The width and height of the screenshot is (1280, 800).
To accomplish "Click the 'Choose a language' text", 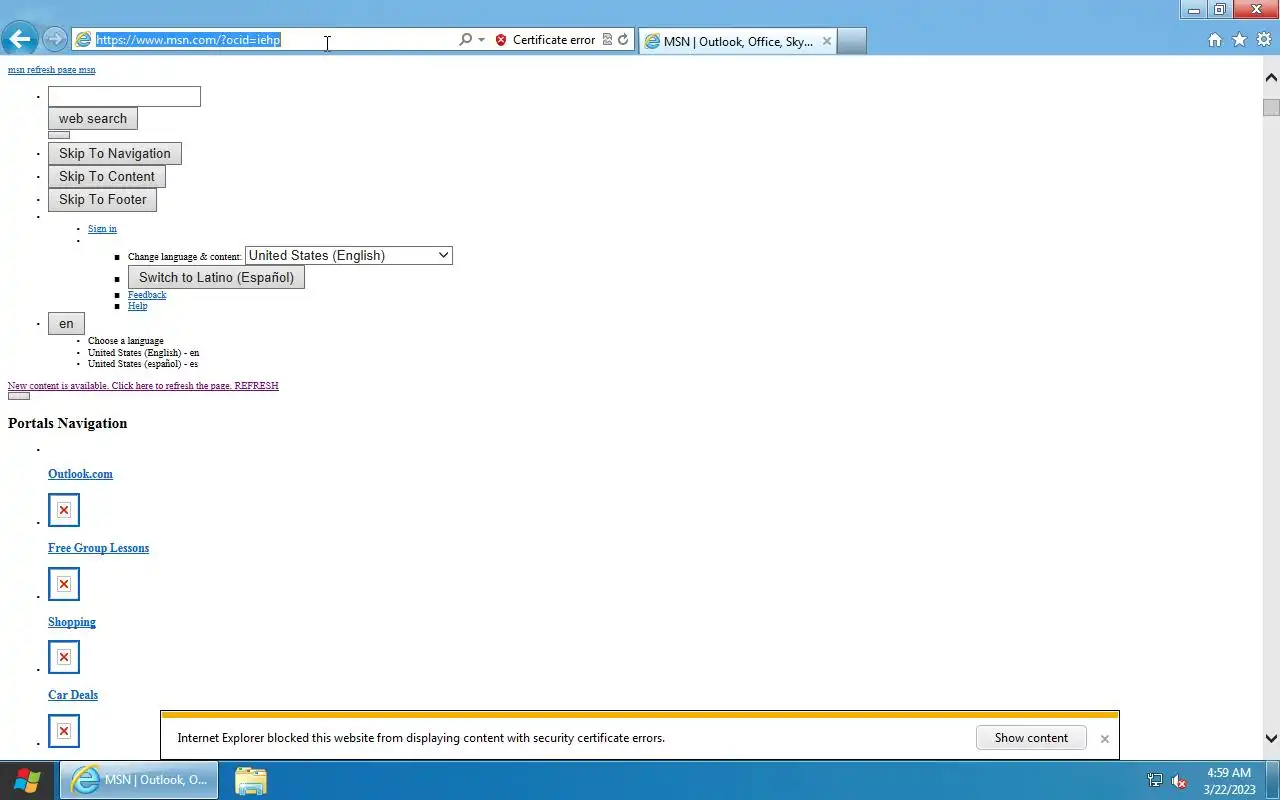I will click(126, 341).
